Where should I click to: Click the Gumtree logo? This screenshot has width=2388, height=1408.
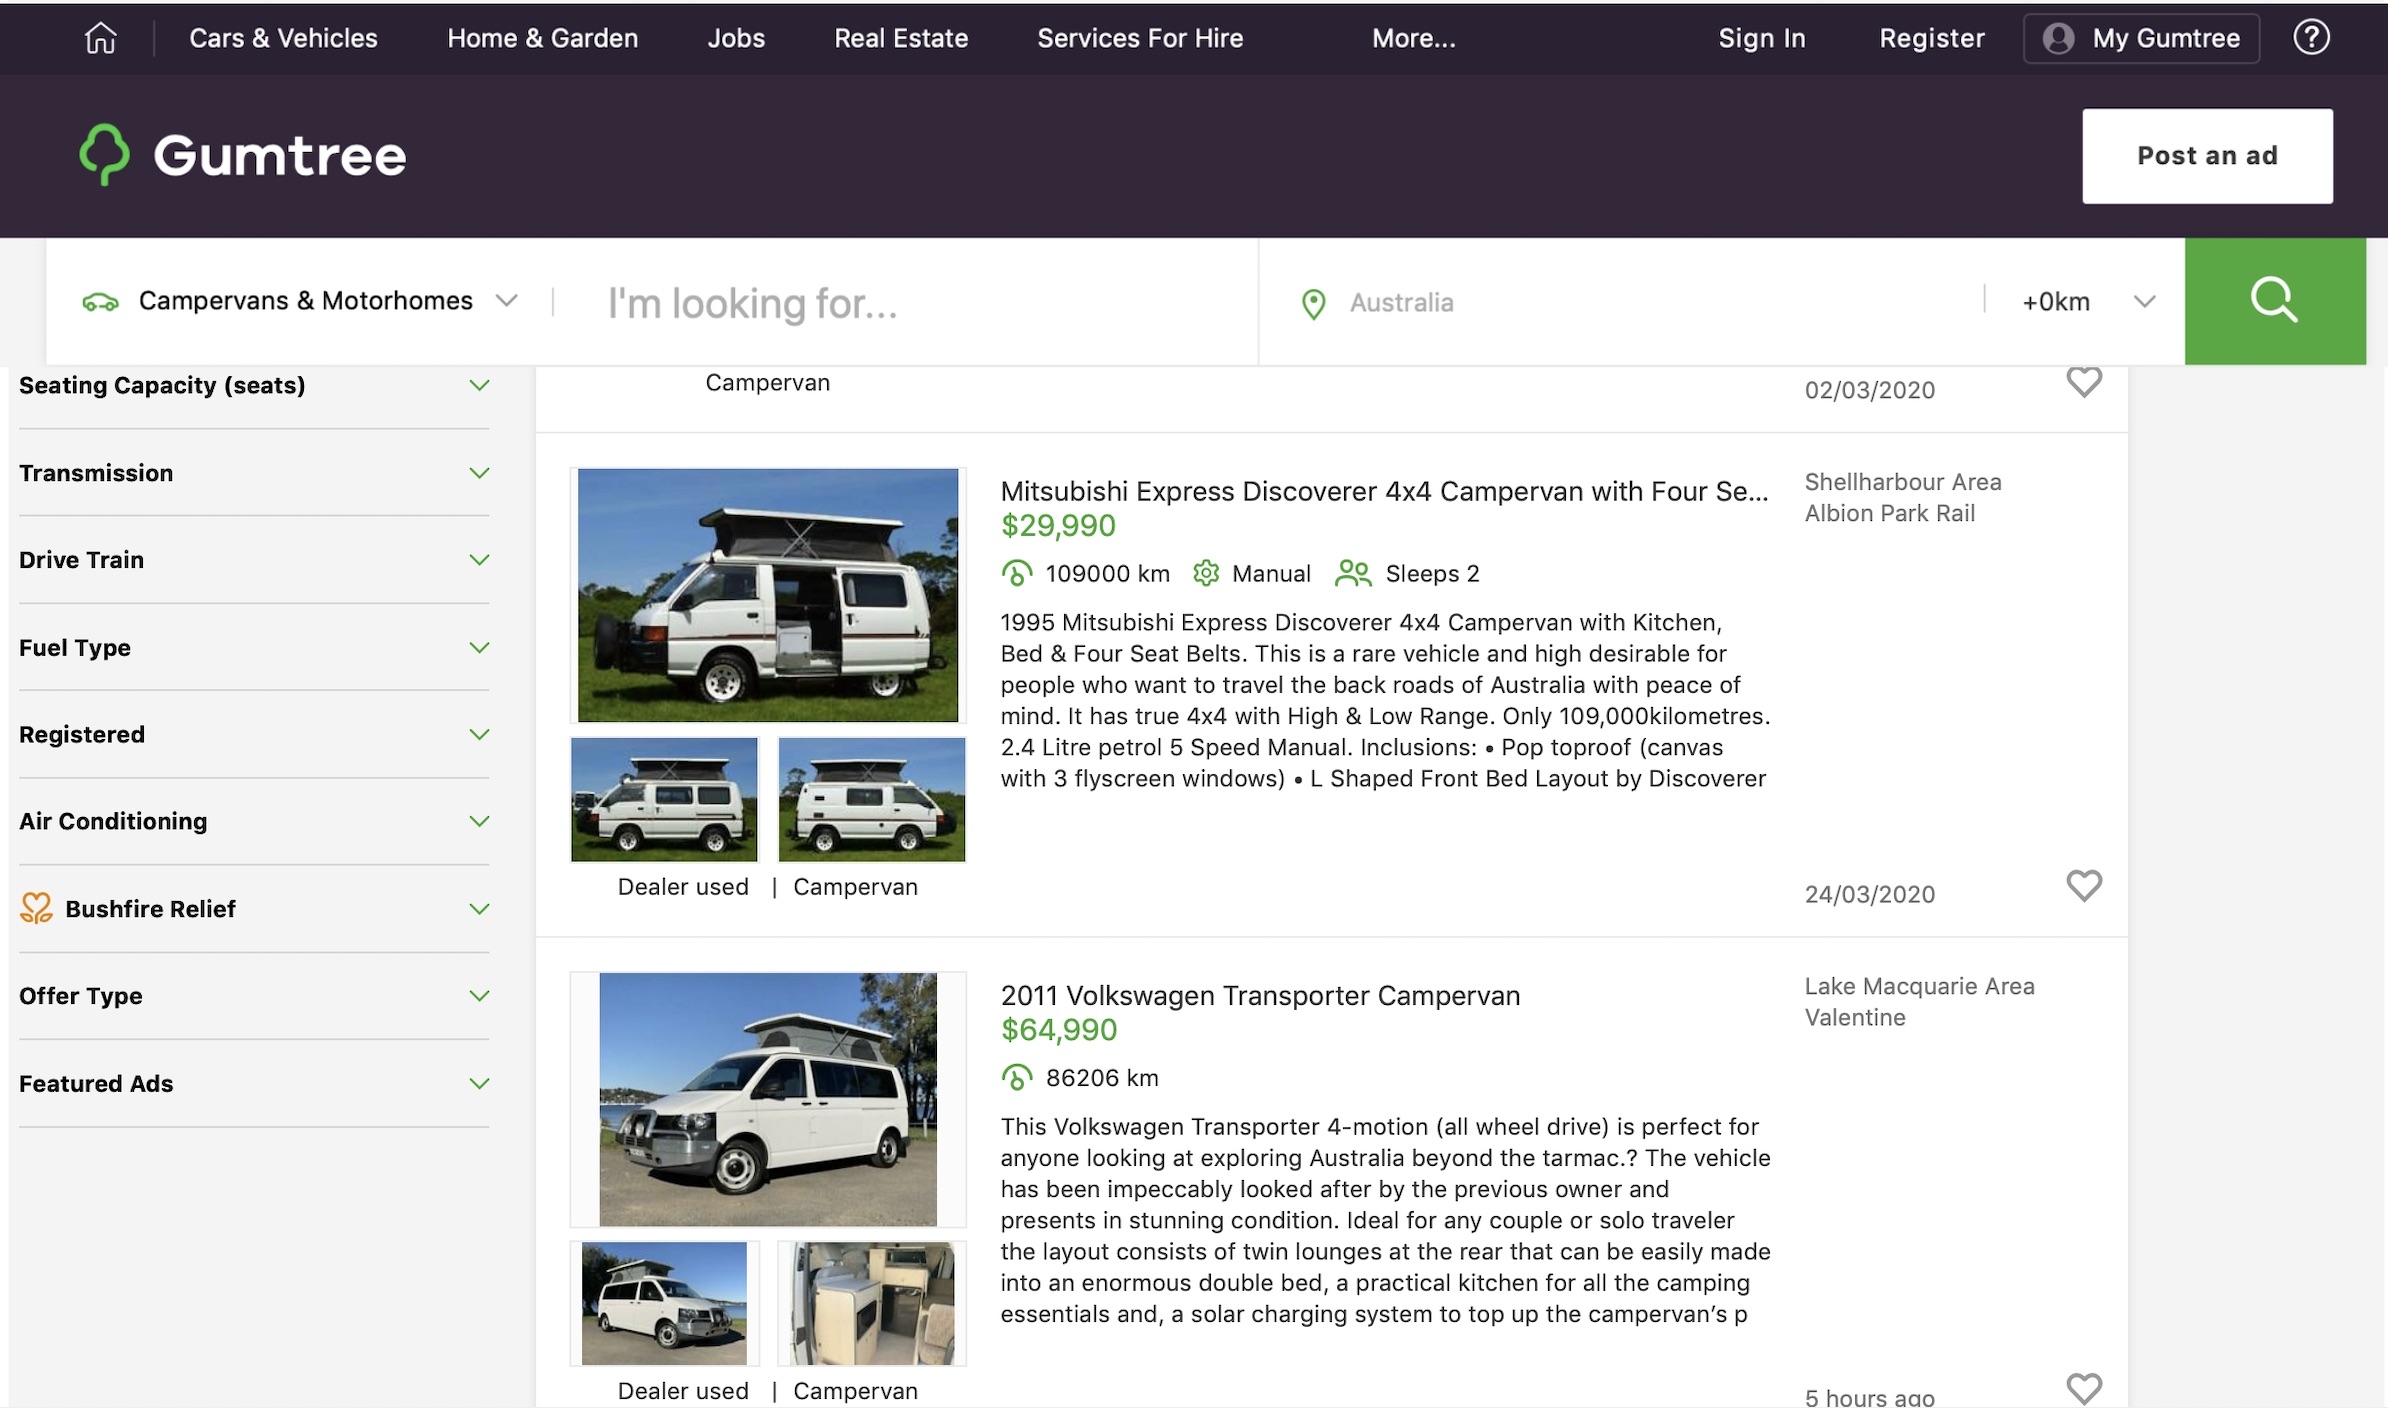243,155
